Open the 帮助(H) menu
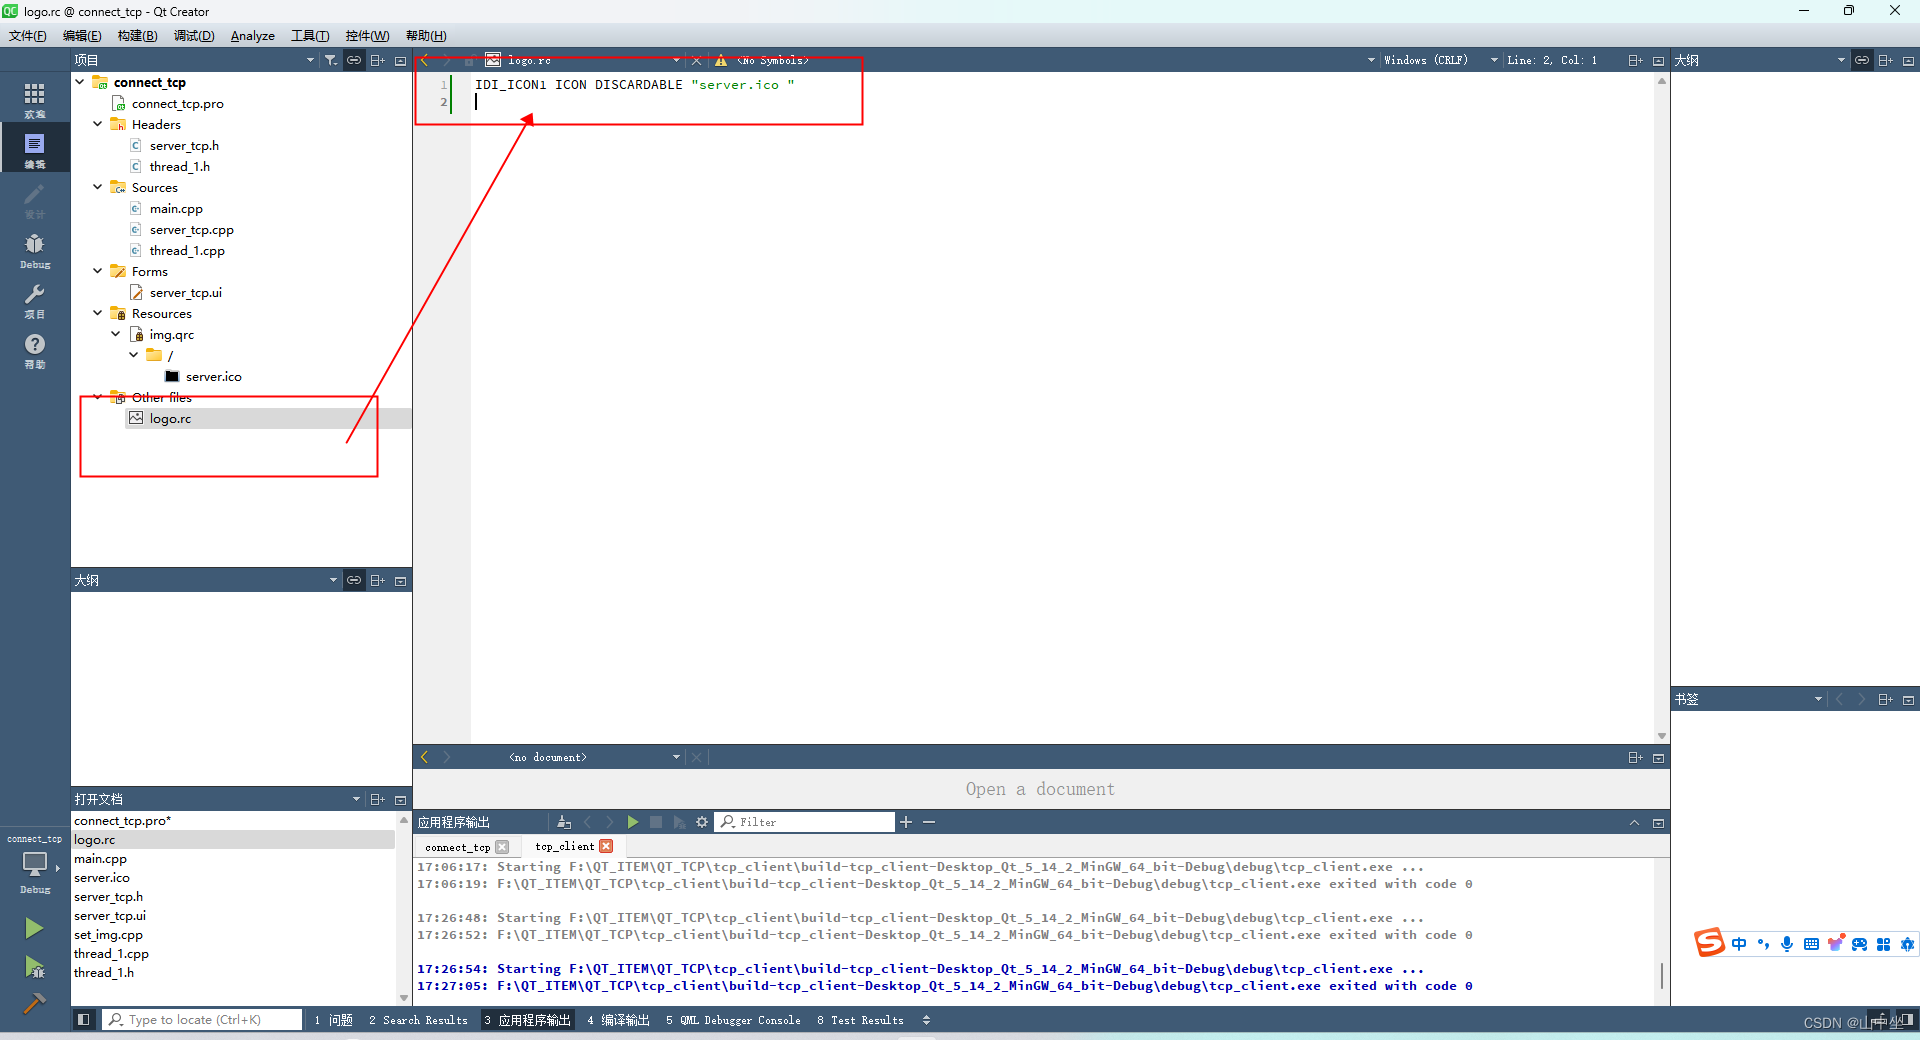The width and height of the screenshot is (1920, 1040). (x=426, y=36)
